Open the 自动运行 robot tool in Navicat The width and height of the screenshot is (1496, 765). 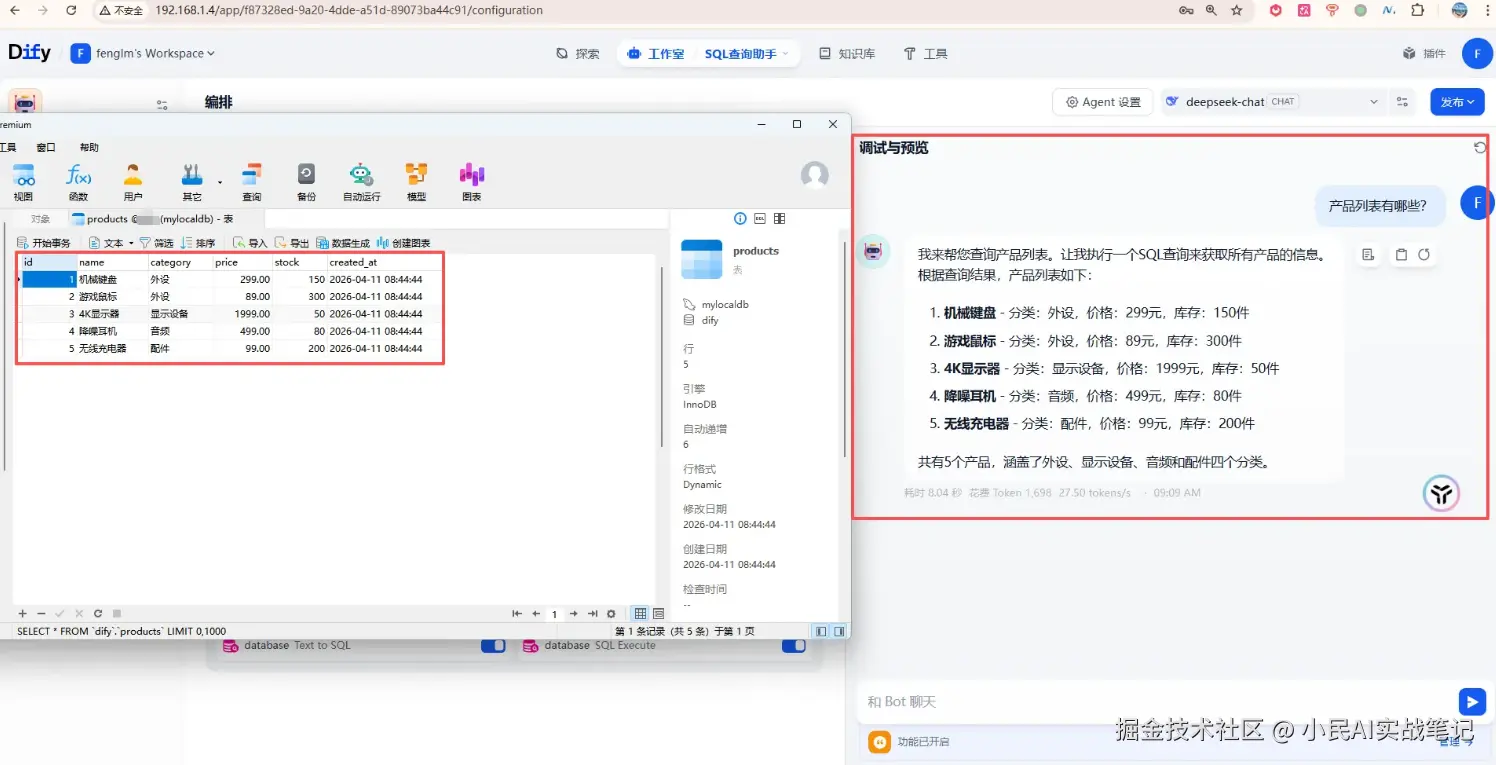tap(361, 183)
